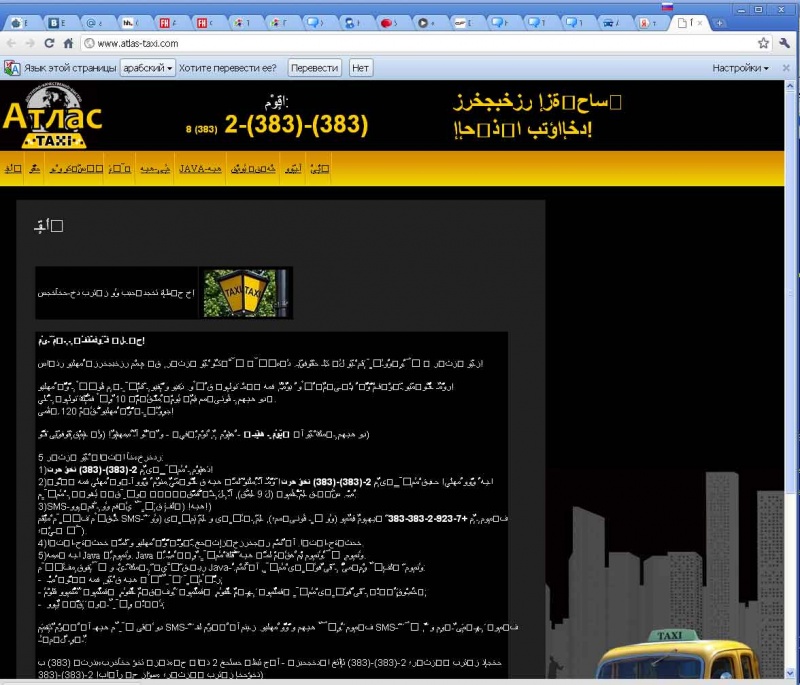Screen dimensions: 800x685
Task: Open the wrench settings menu
Action: pyautogui.click(x=785, y=43)
